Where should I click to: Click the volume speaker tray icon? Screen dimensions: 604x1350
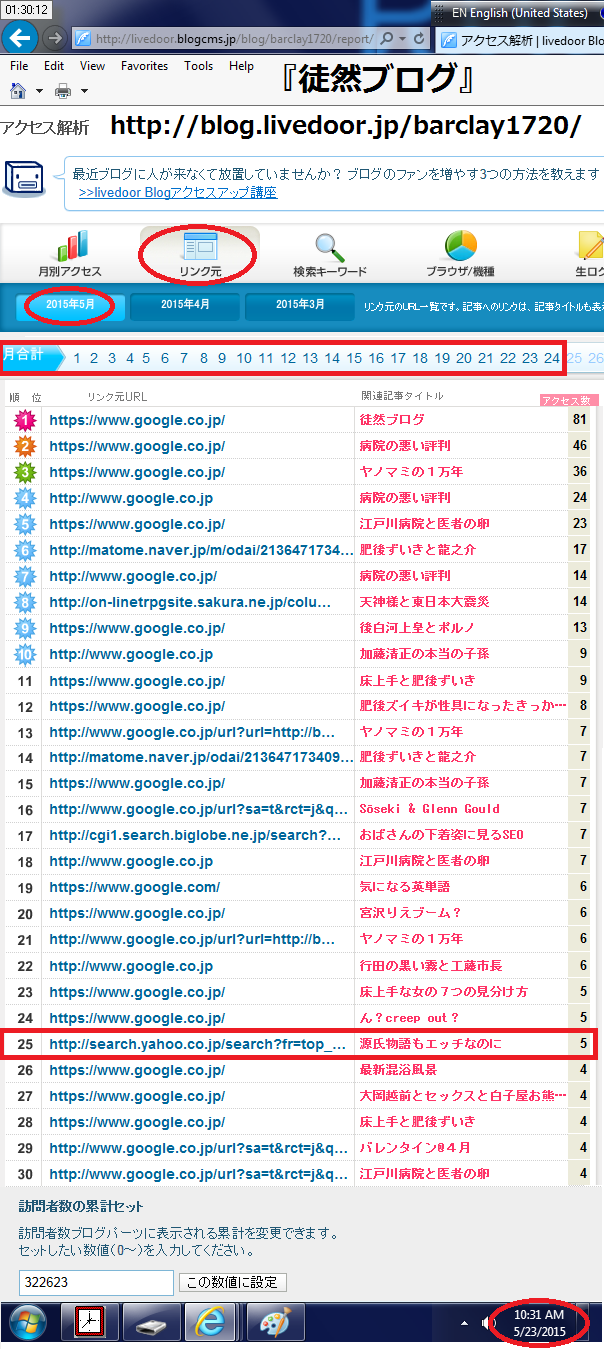pos(489,1323)
